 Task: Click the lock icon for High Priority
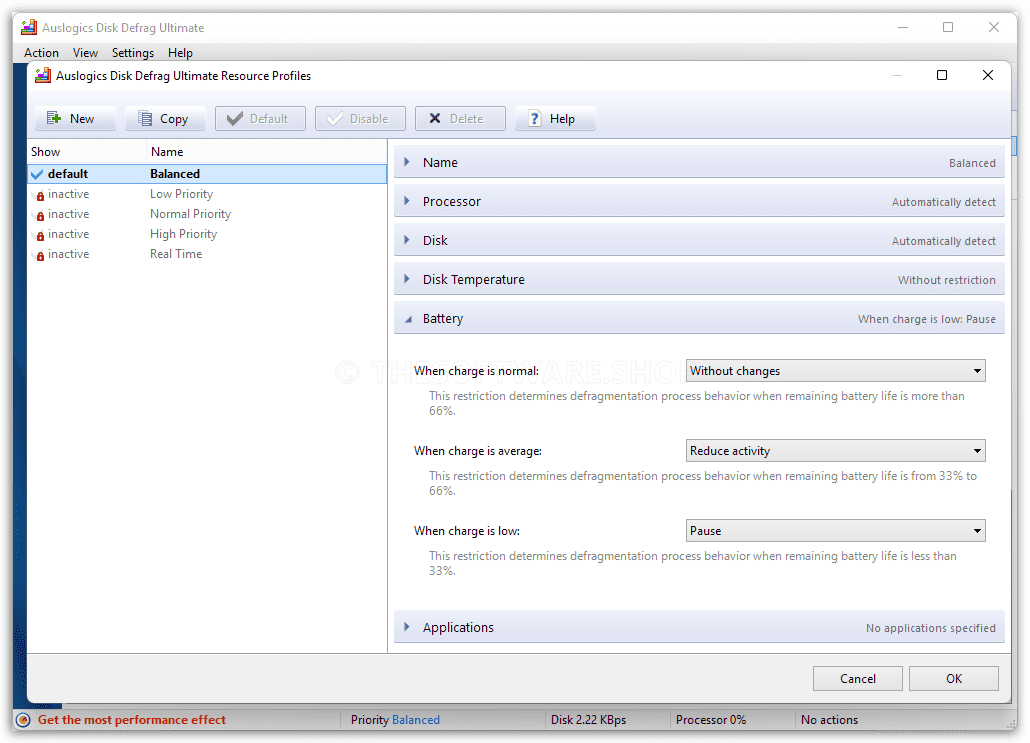click(x=40, y=235)
